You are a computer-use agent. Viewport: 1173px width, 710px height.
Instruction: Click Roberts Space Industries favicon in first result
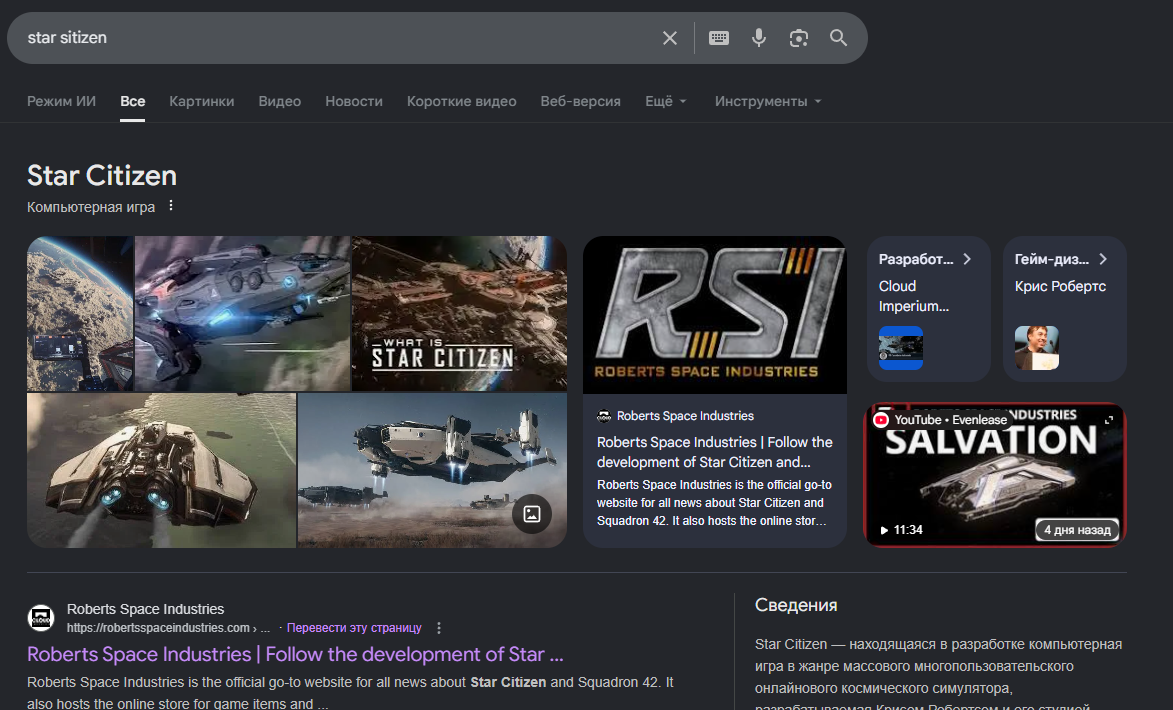pyautogui.click(x=41, y=618)
